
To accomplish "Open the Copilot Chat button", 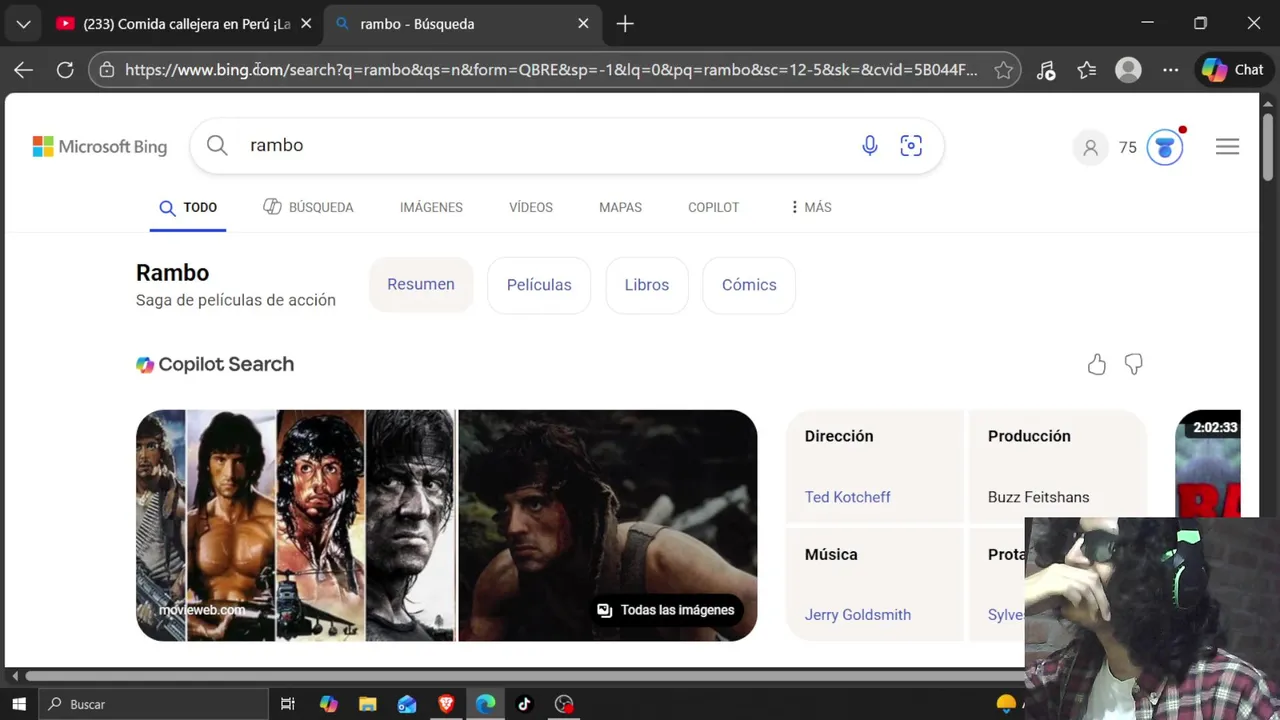I will (x=1233, y=70).
